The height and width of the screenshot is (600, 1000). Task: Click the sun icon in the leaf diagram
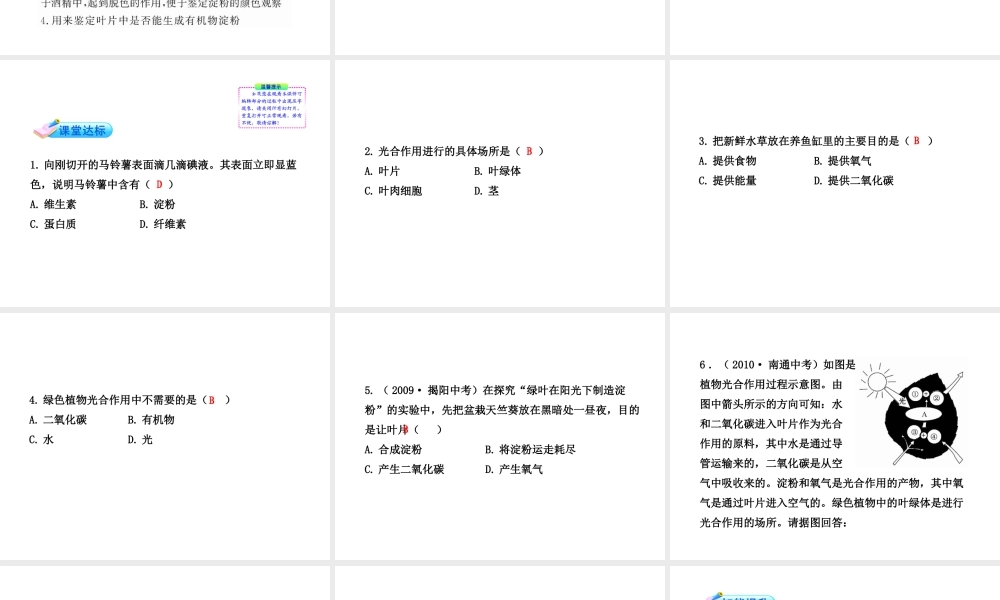(x=876, y=381)
